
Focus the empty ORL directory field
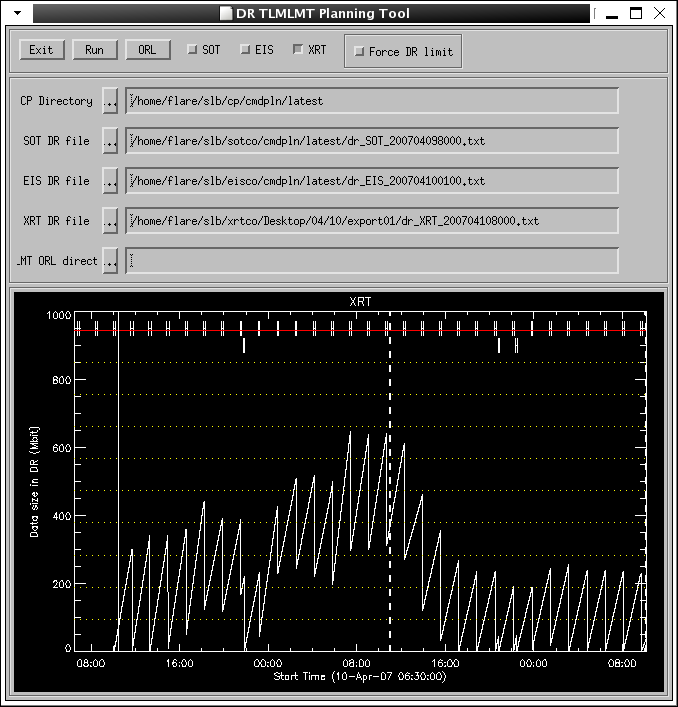click(372, 261)
